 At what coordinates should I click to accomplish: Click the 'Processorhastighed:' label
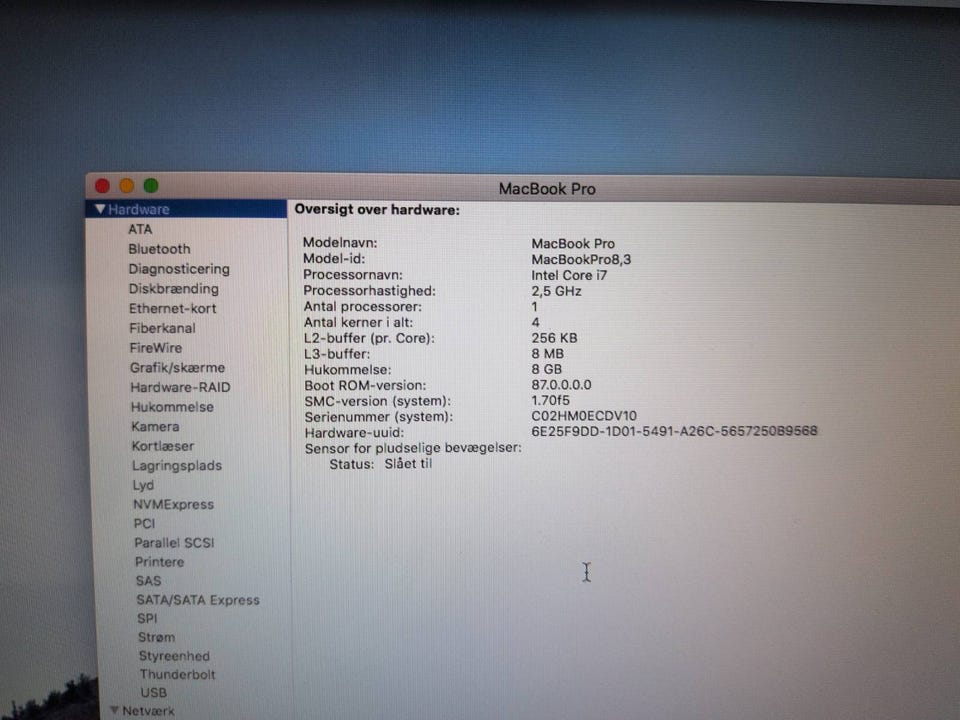[x=370, y=291]
